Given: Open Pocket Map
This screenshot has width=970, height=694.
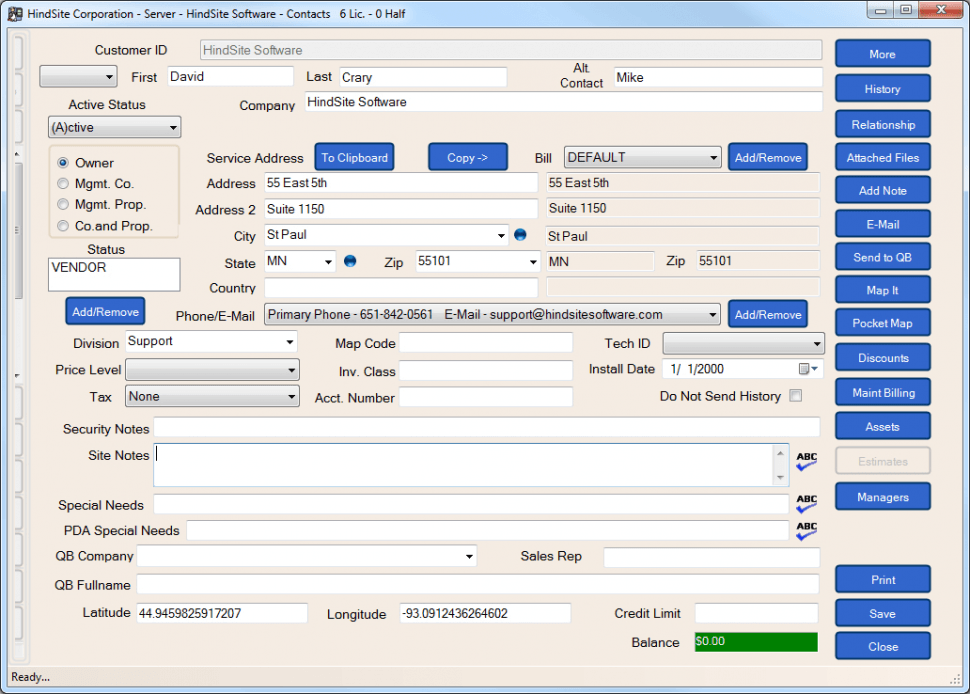Looking at the screenshot, I should click(x=883, y=323).
